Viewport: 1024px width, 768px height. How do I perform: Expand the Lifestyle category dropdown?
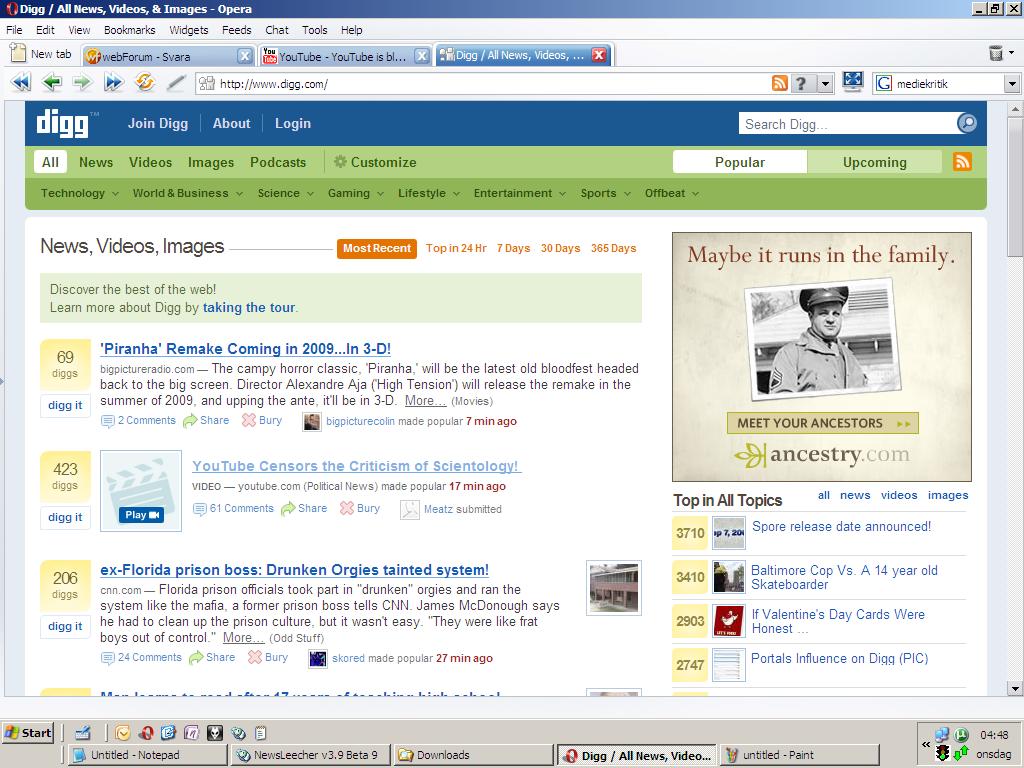point(456,194)
